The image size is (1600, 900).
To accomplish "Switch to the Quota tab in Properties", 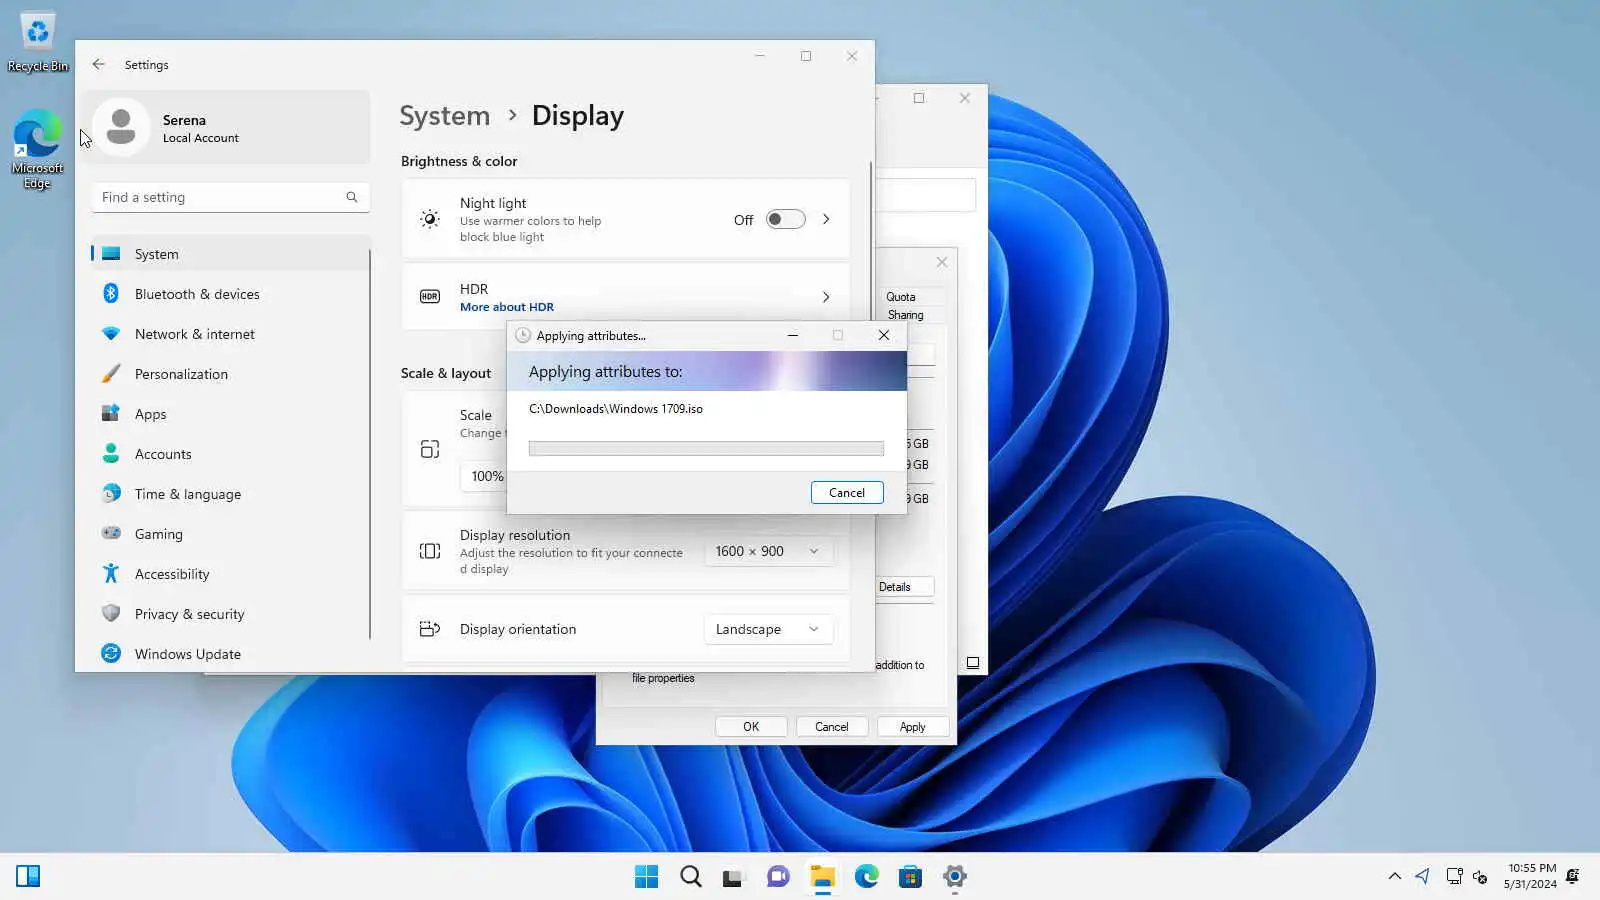I will tap(901, 297).
